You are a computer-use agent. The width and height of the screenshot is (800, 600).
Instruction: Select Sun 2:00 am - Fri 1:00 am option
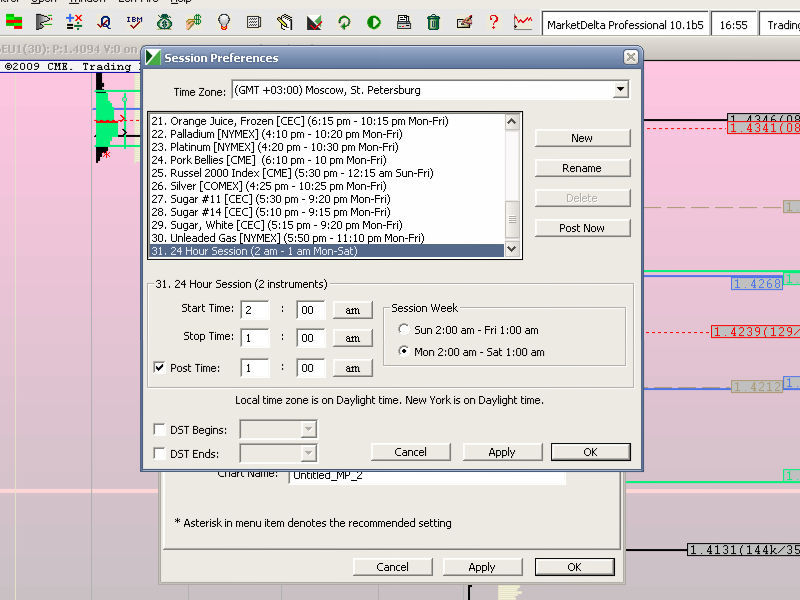403,330
